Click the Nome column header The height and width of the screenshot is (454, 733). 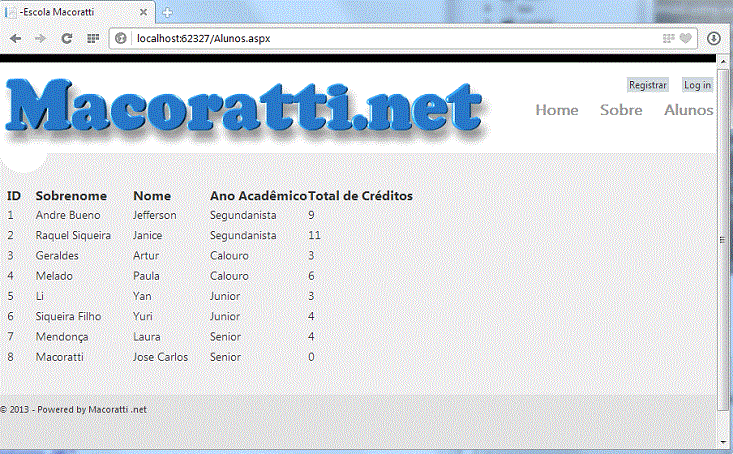pyautogui.click(x=152, y=196)
